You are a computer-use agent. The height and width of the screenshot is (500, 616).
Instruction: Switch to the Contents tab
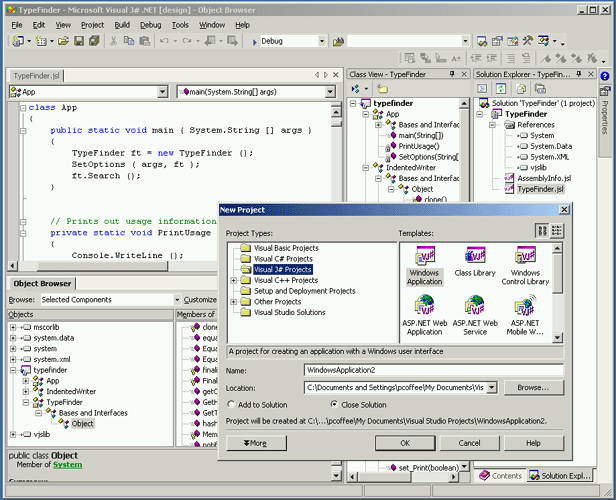(500, 476)
